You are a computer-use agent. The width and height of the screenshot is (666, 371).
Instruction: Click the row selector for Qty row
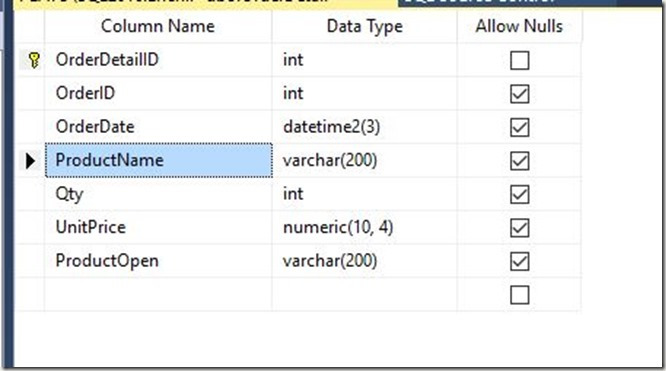point(31,194)
